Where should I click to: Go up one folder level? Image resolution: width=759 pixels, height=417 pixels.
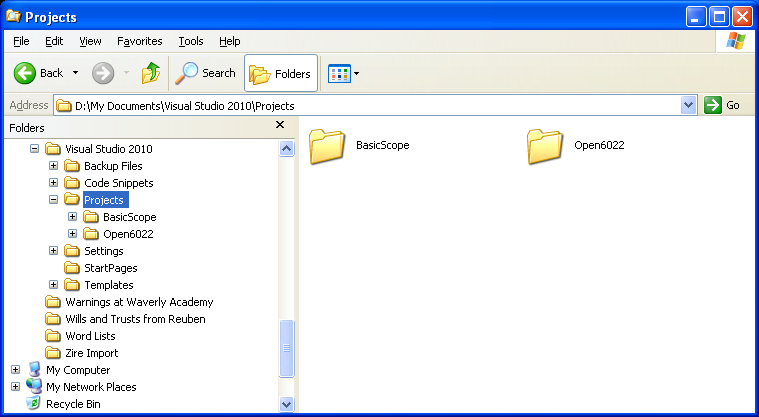151,73
